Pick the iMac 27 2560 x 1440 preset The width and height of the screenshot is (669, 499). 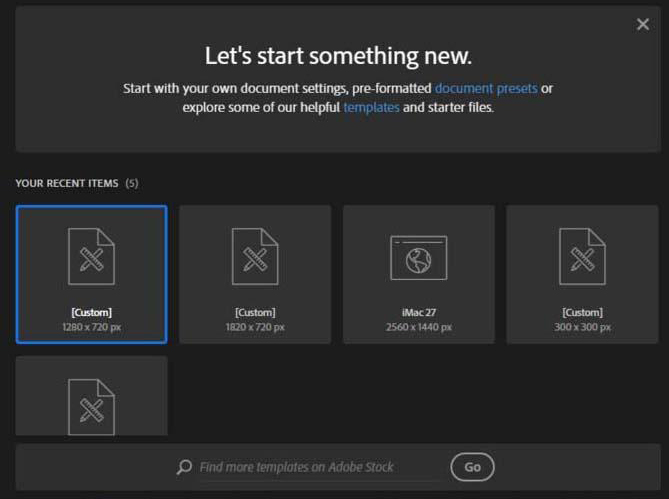pyautogui.click(x=419, y=274)
